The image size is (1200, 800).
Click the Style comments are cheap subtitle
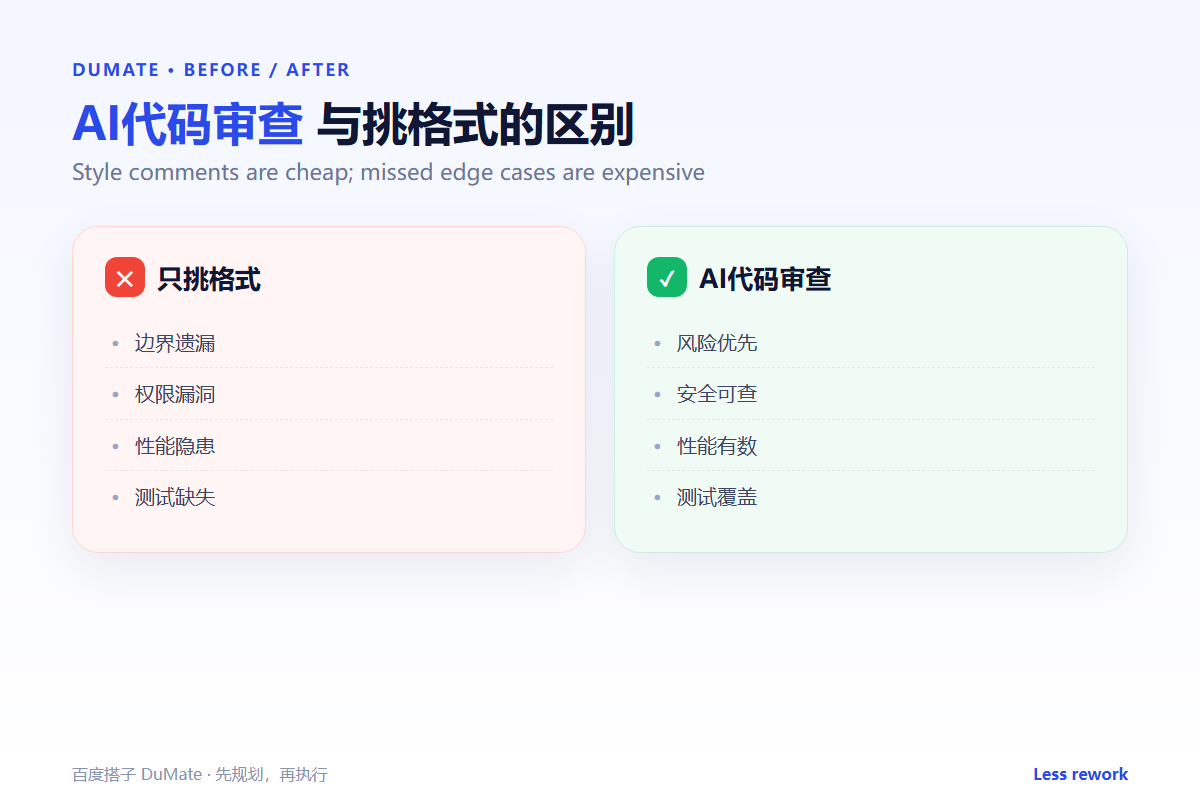(x=388, y=172)
